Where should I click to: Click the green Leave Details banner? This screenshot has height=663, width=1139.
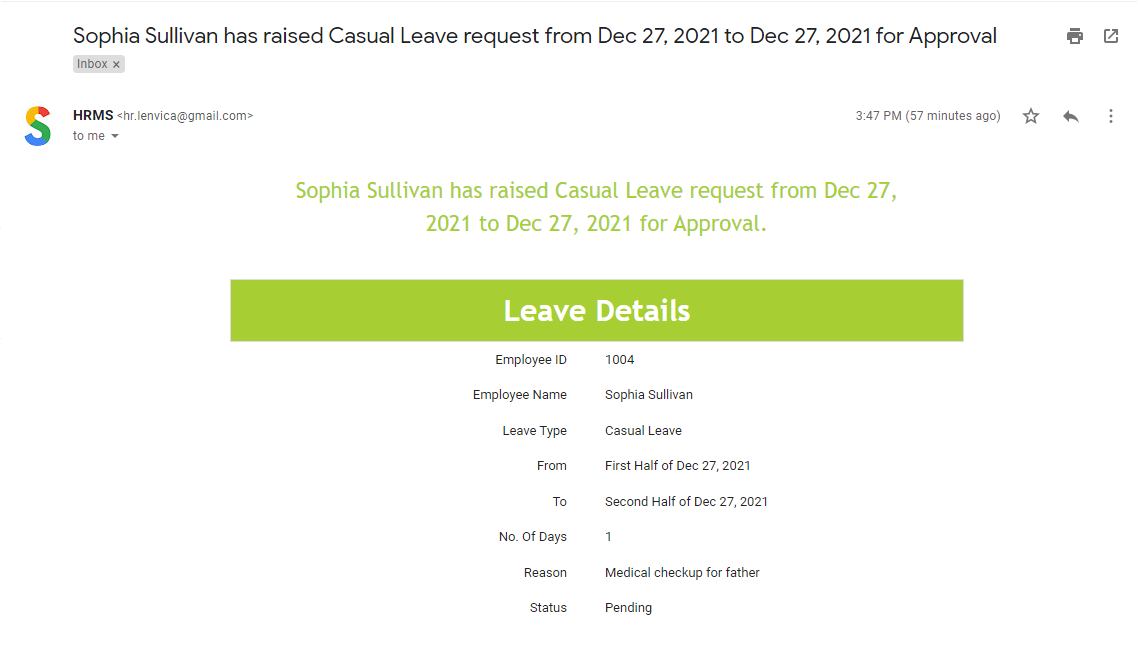coord(597,310)
